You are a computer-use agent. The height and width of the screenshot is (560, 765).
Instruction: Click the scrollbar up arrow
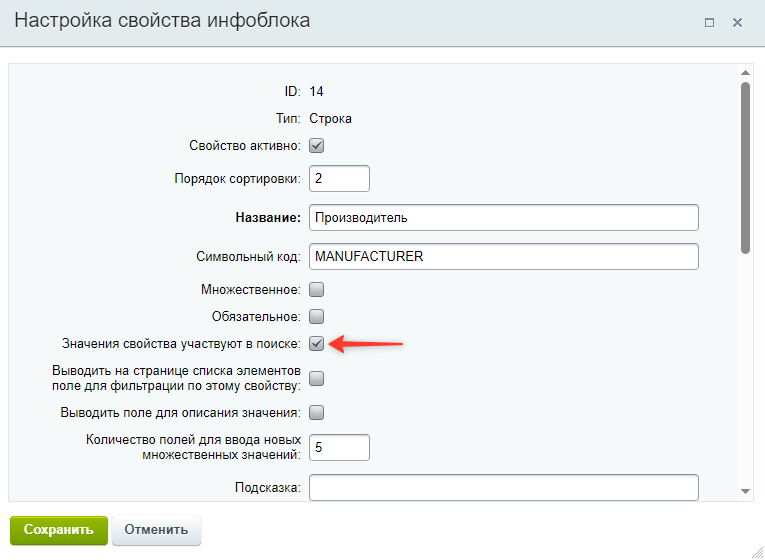[x=745, y=73]
